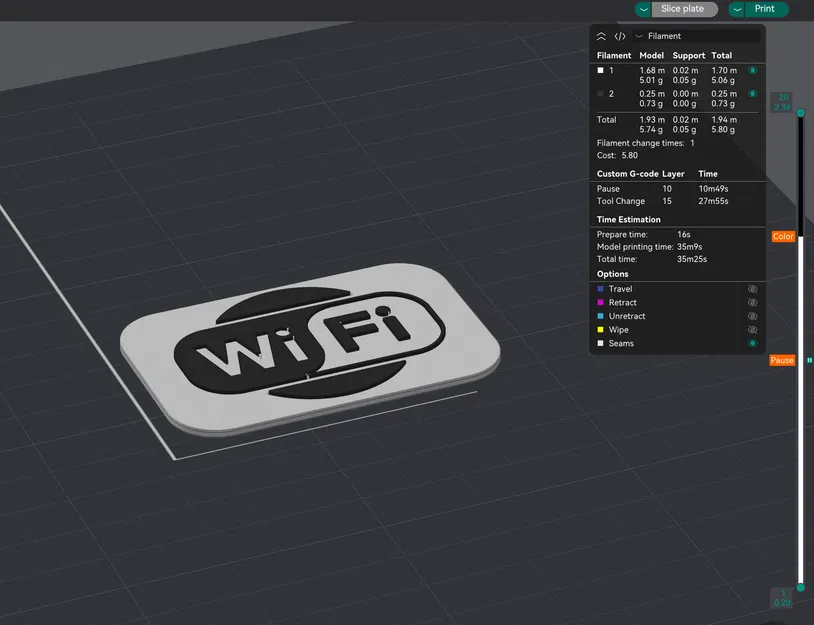Click the Model printing time 35m9s
814x625 pixels.
(x=689, y=247)
